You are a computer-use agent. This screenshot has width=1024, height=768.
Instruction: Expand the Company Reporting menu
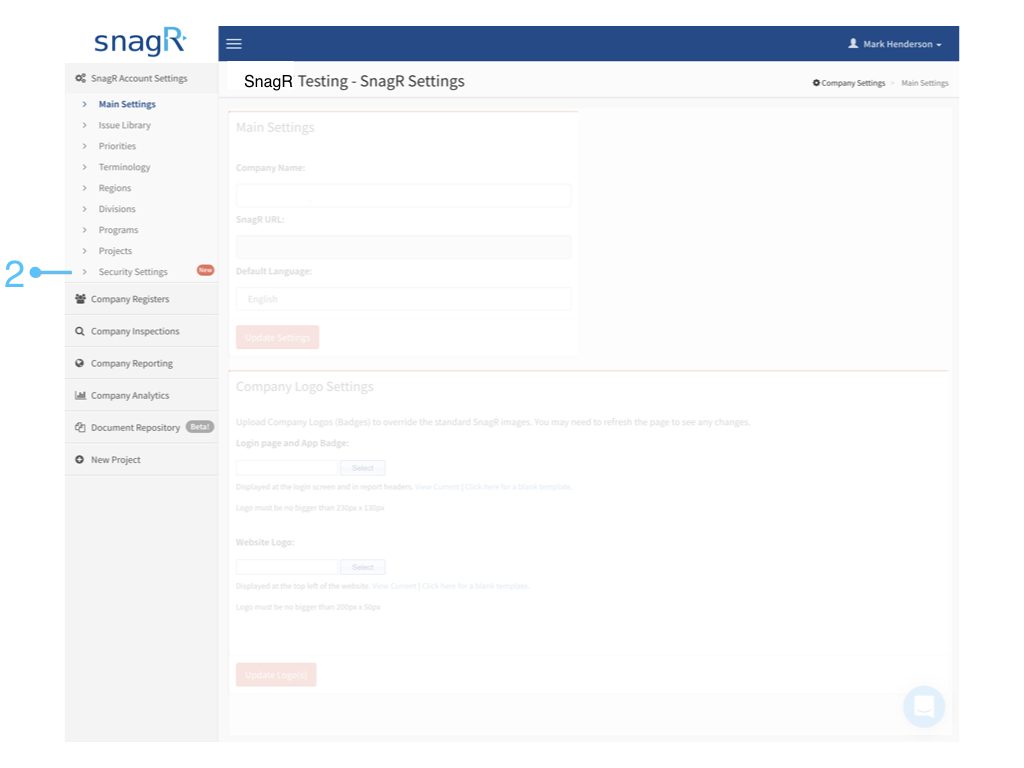(141, 362)
